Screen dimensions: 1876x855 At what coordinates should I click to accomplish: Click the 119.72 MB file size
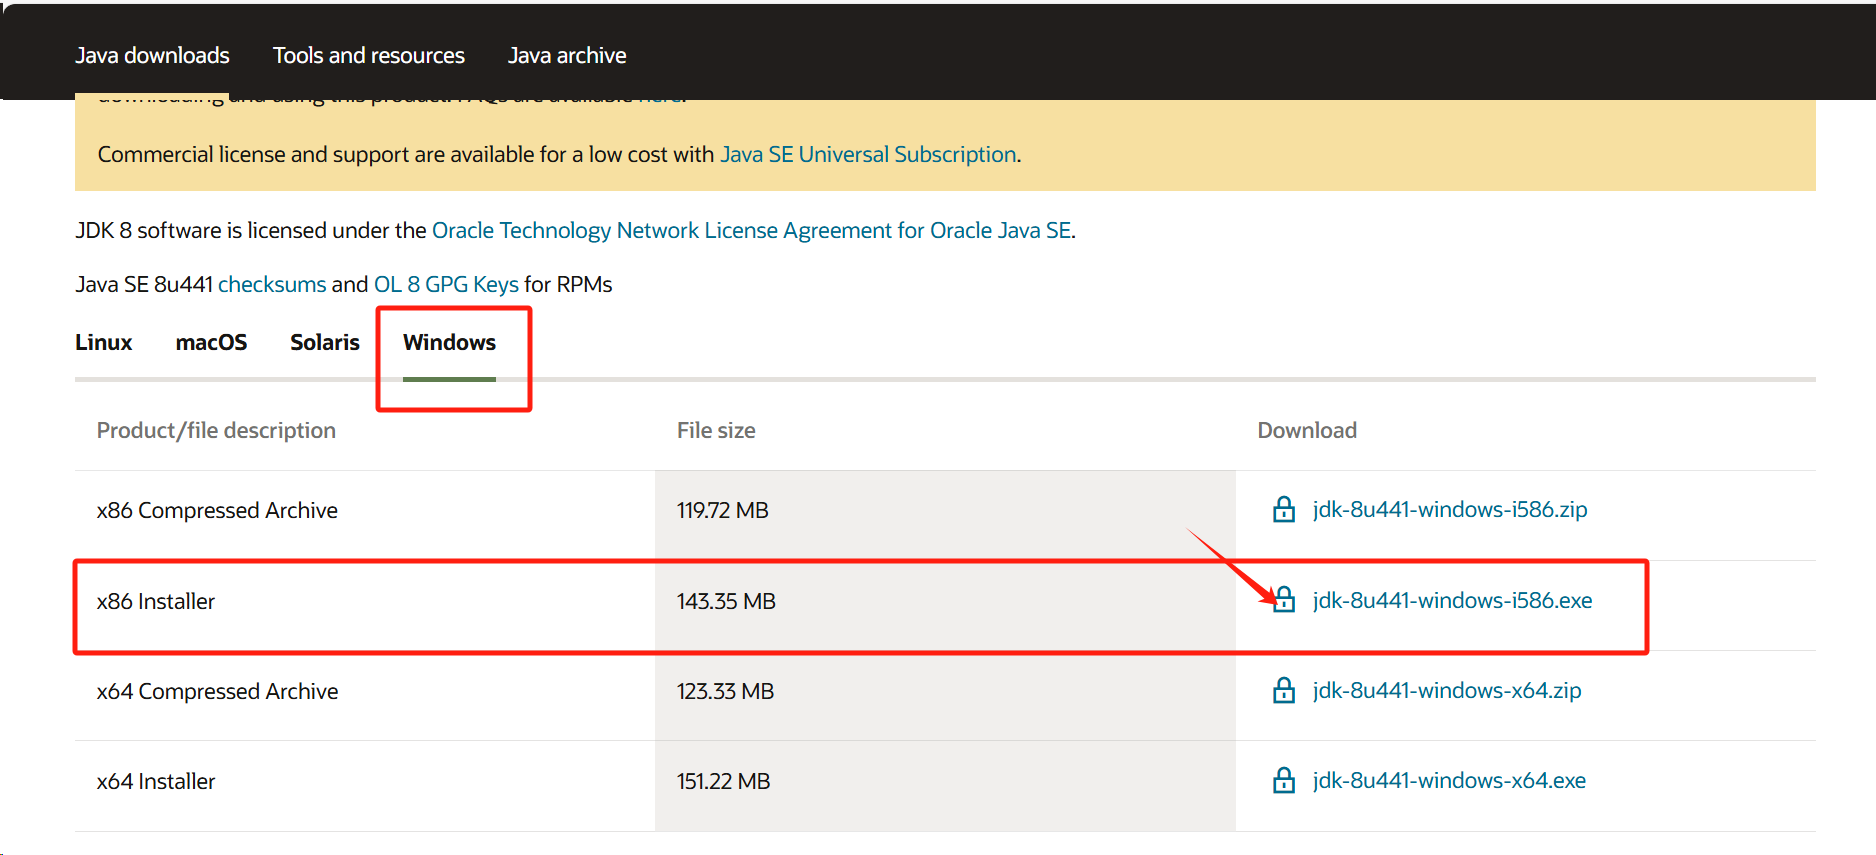tap(723, 511)
